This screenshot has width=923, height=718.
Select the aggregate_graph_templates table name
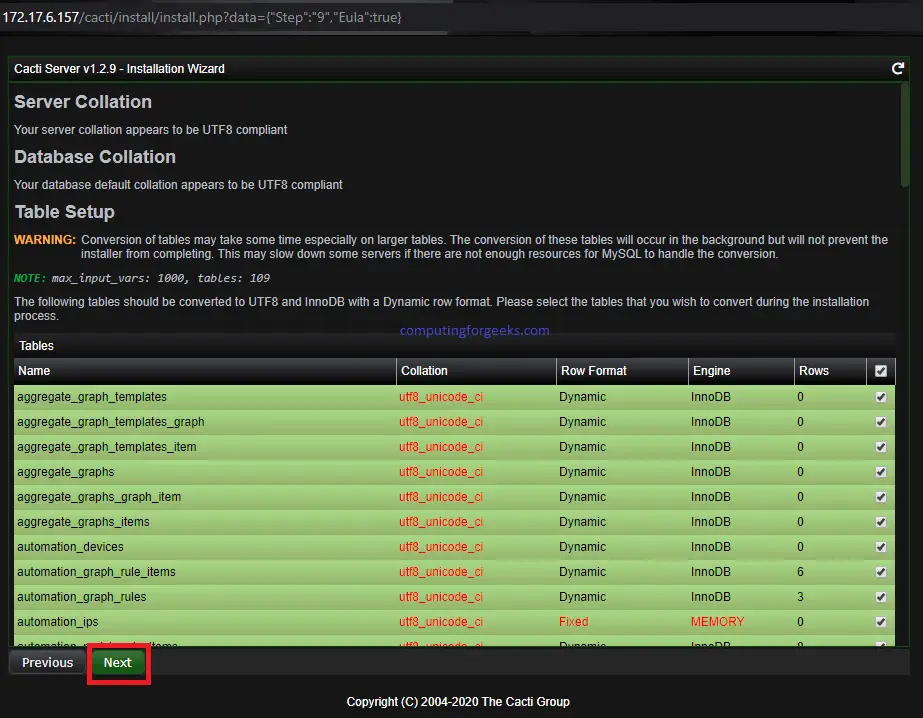pos(92,397)
